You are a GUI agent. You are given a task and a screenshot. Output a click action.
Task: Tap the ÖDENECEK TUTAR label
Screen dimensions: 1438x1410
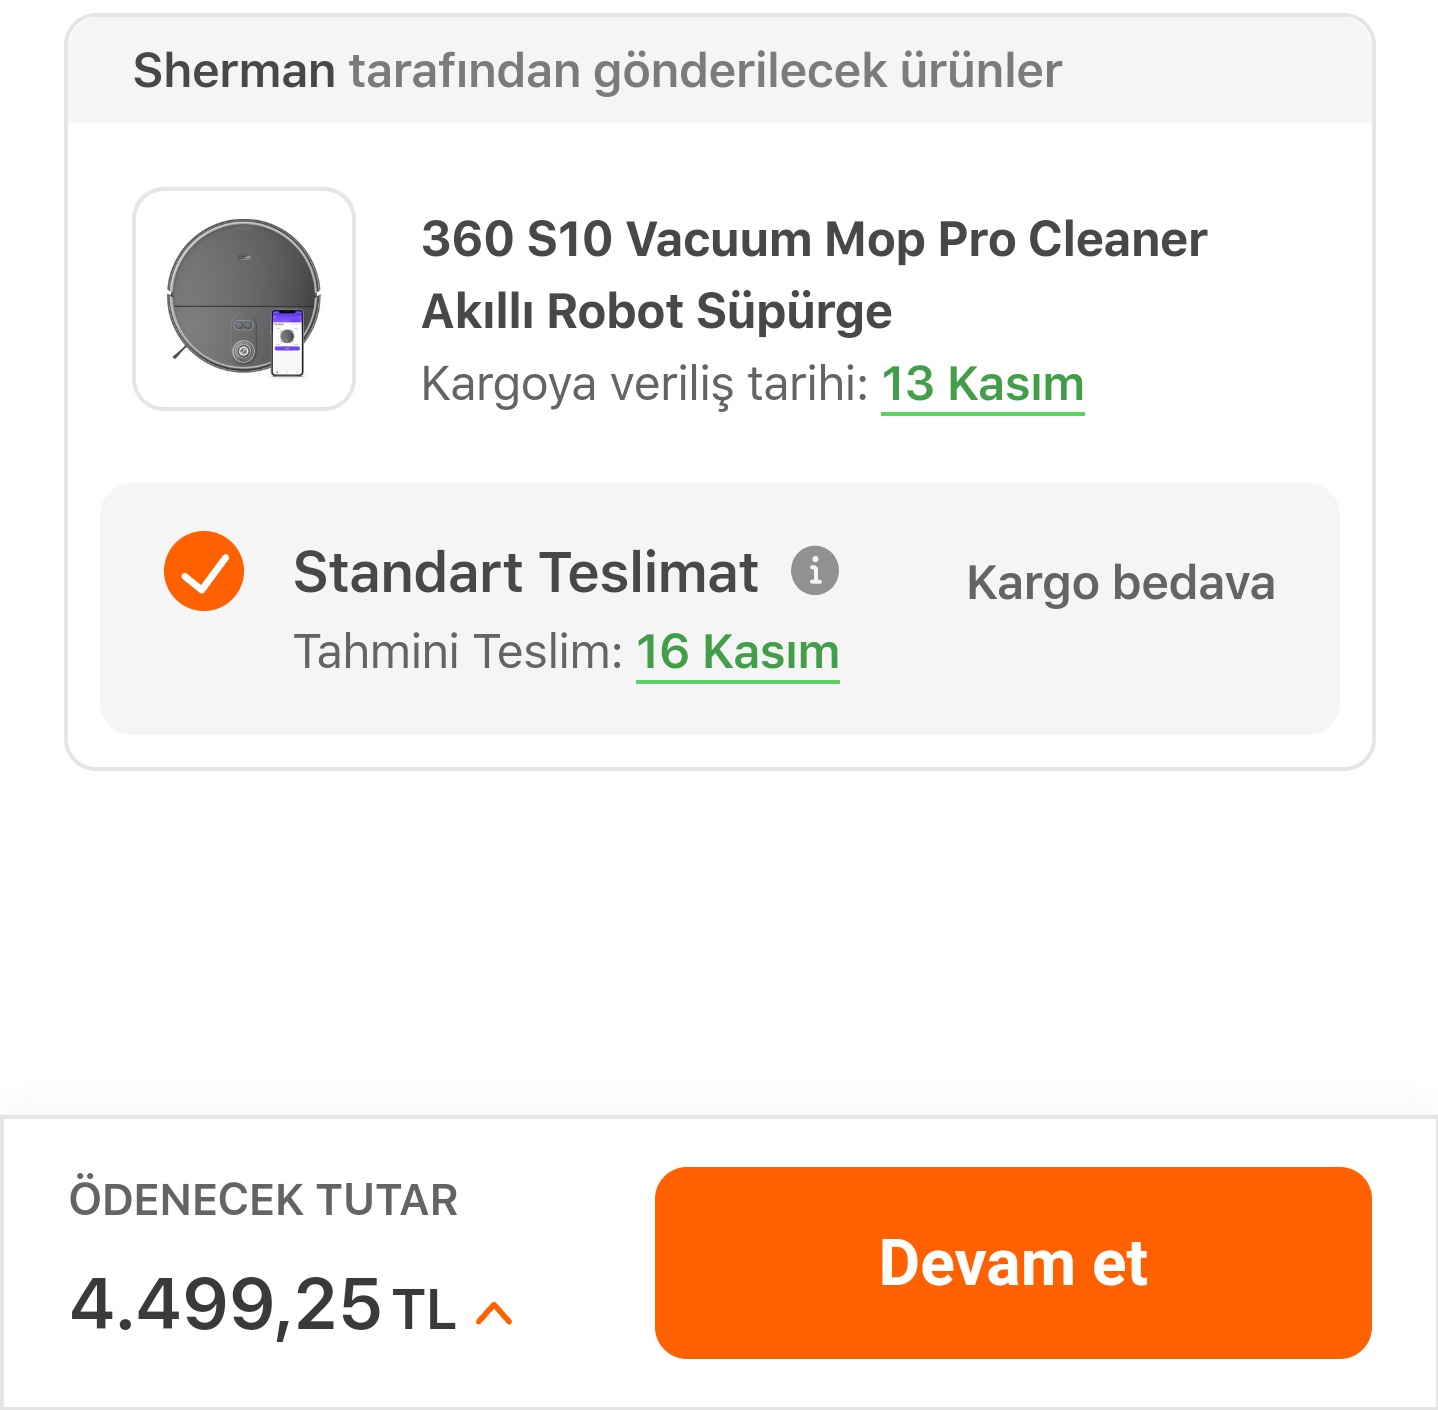[x=264, y=1200]
